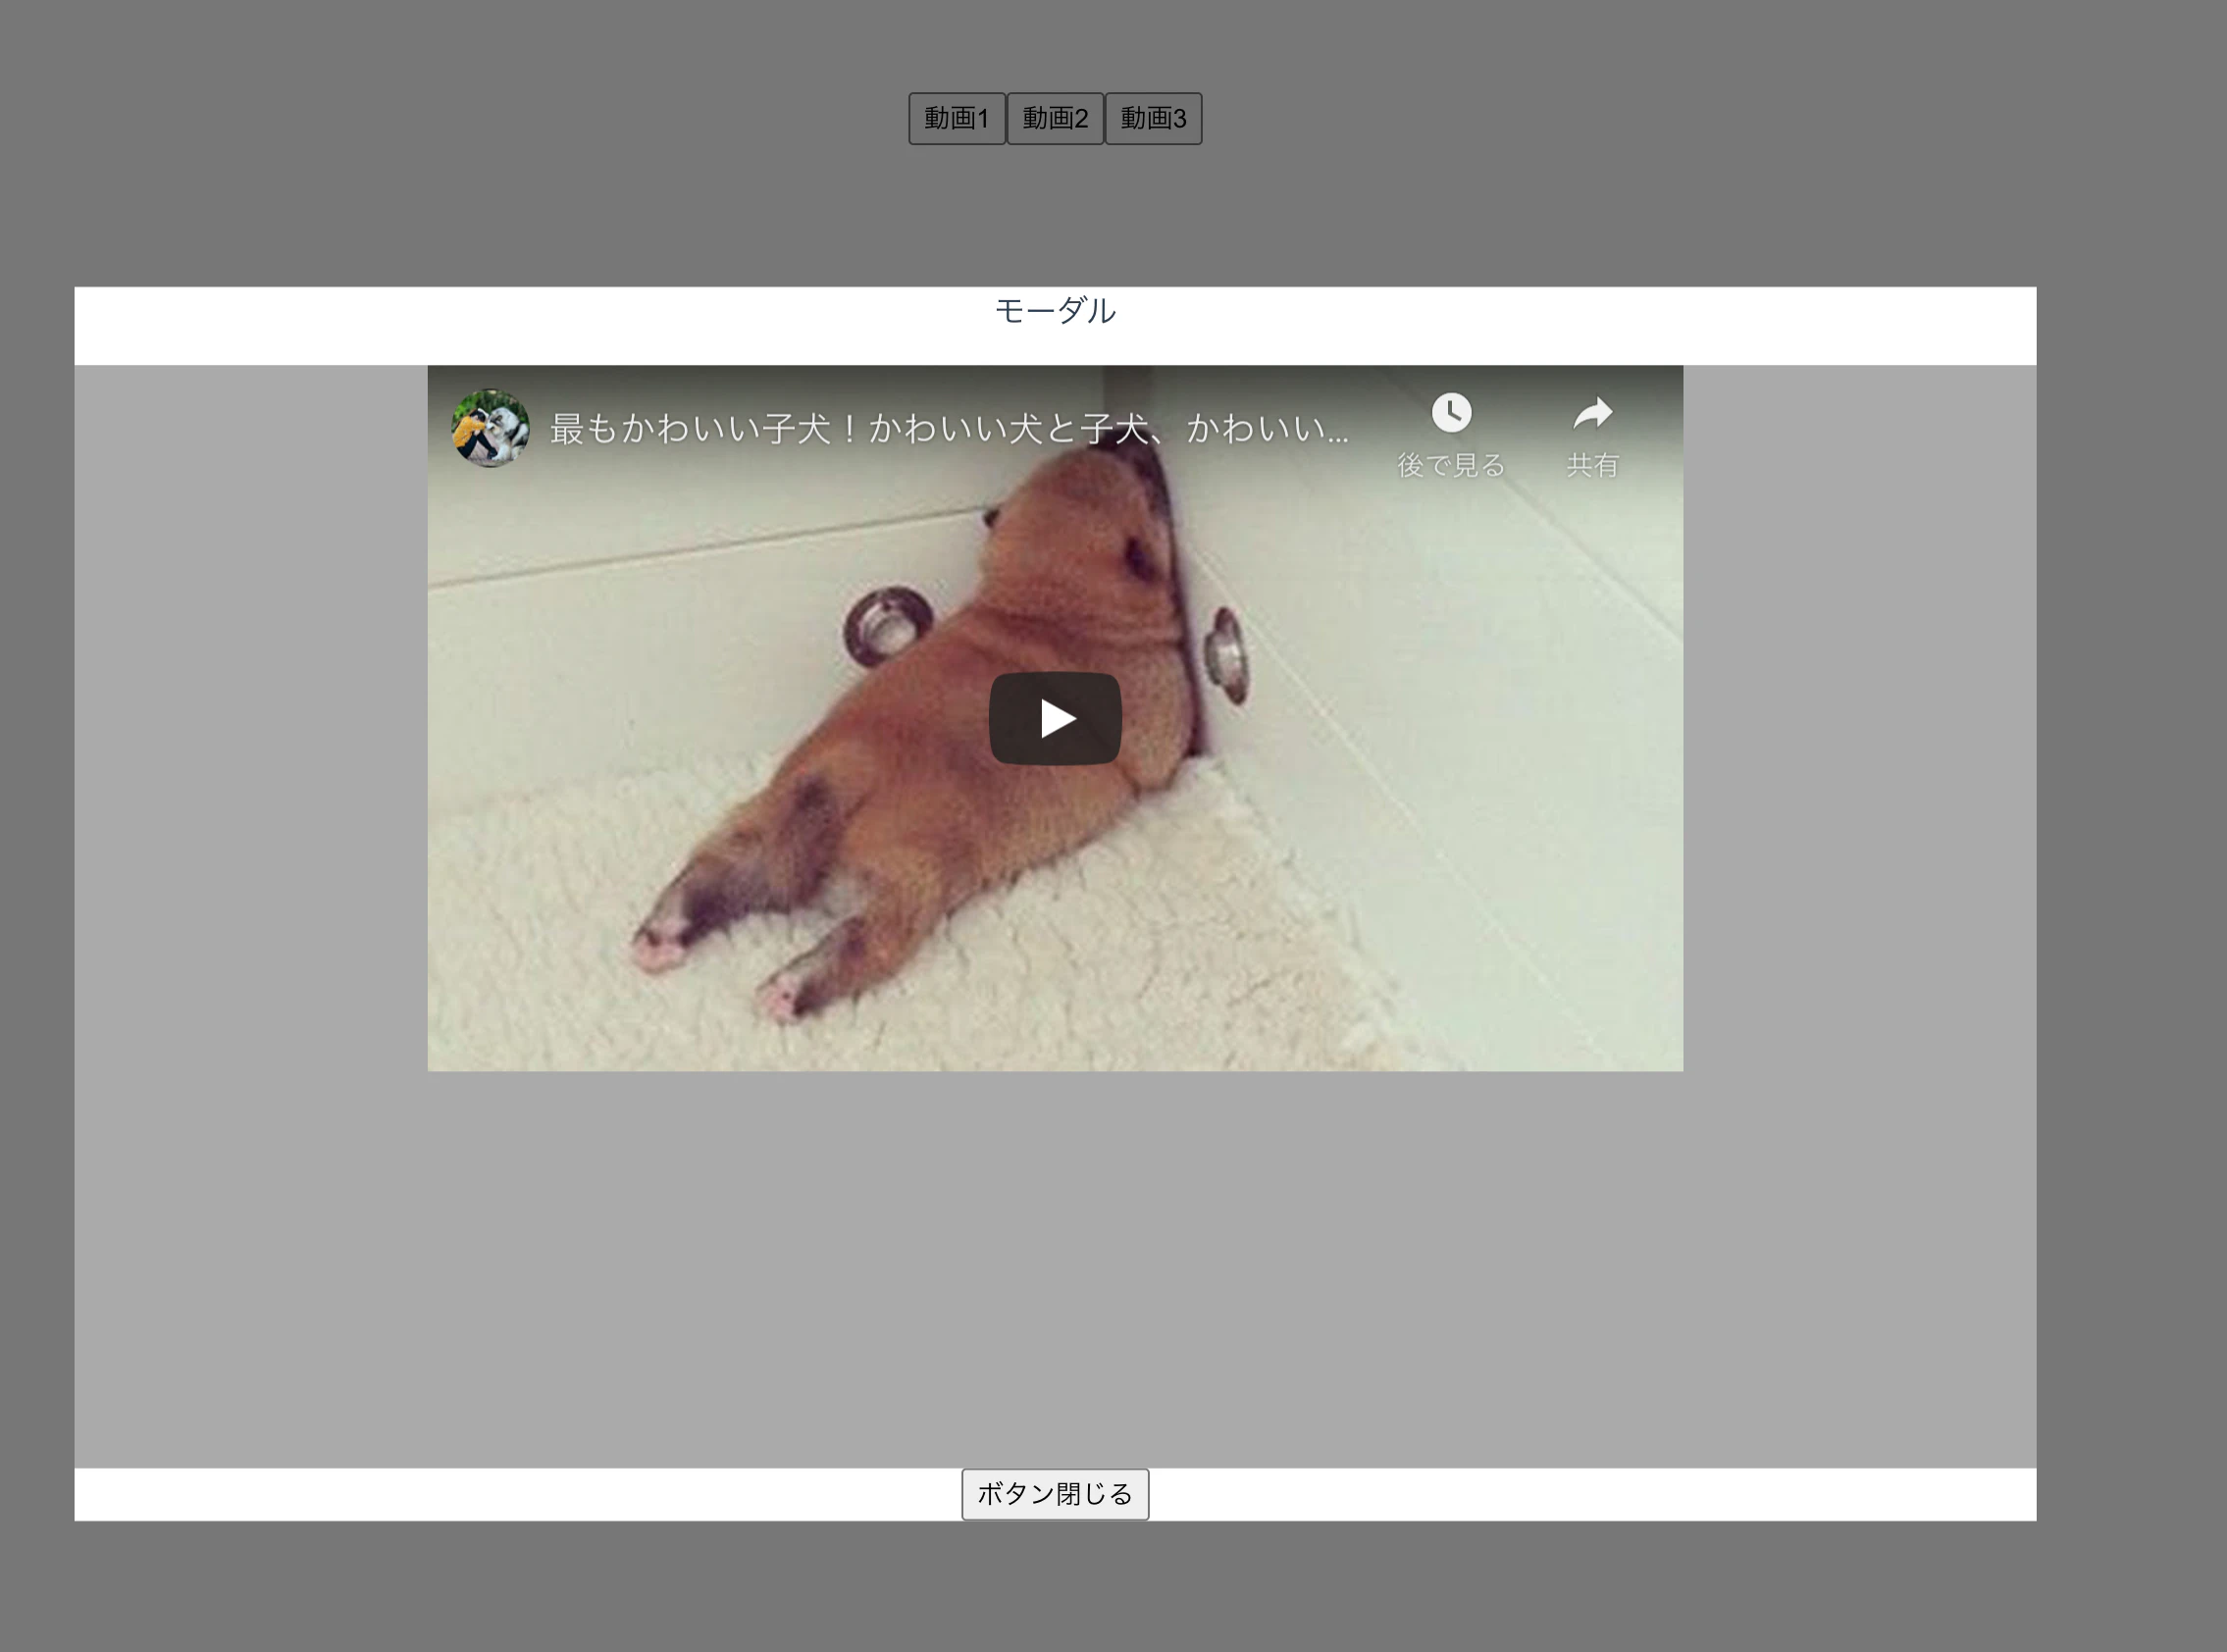Viewport: 2227px width, 1652px height.
Task: Open the channel avatar icon
Action: 490,428
